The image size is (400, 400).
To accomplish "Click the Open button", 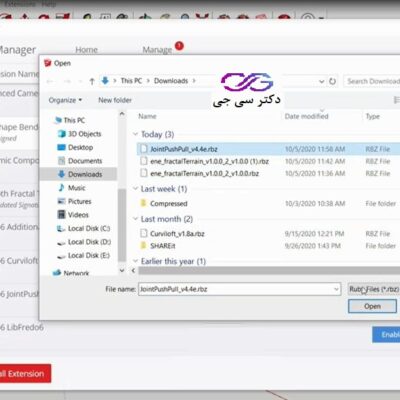I will (372, 306).
